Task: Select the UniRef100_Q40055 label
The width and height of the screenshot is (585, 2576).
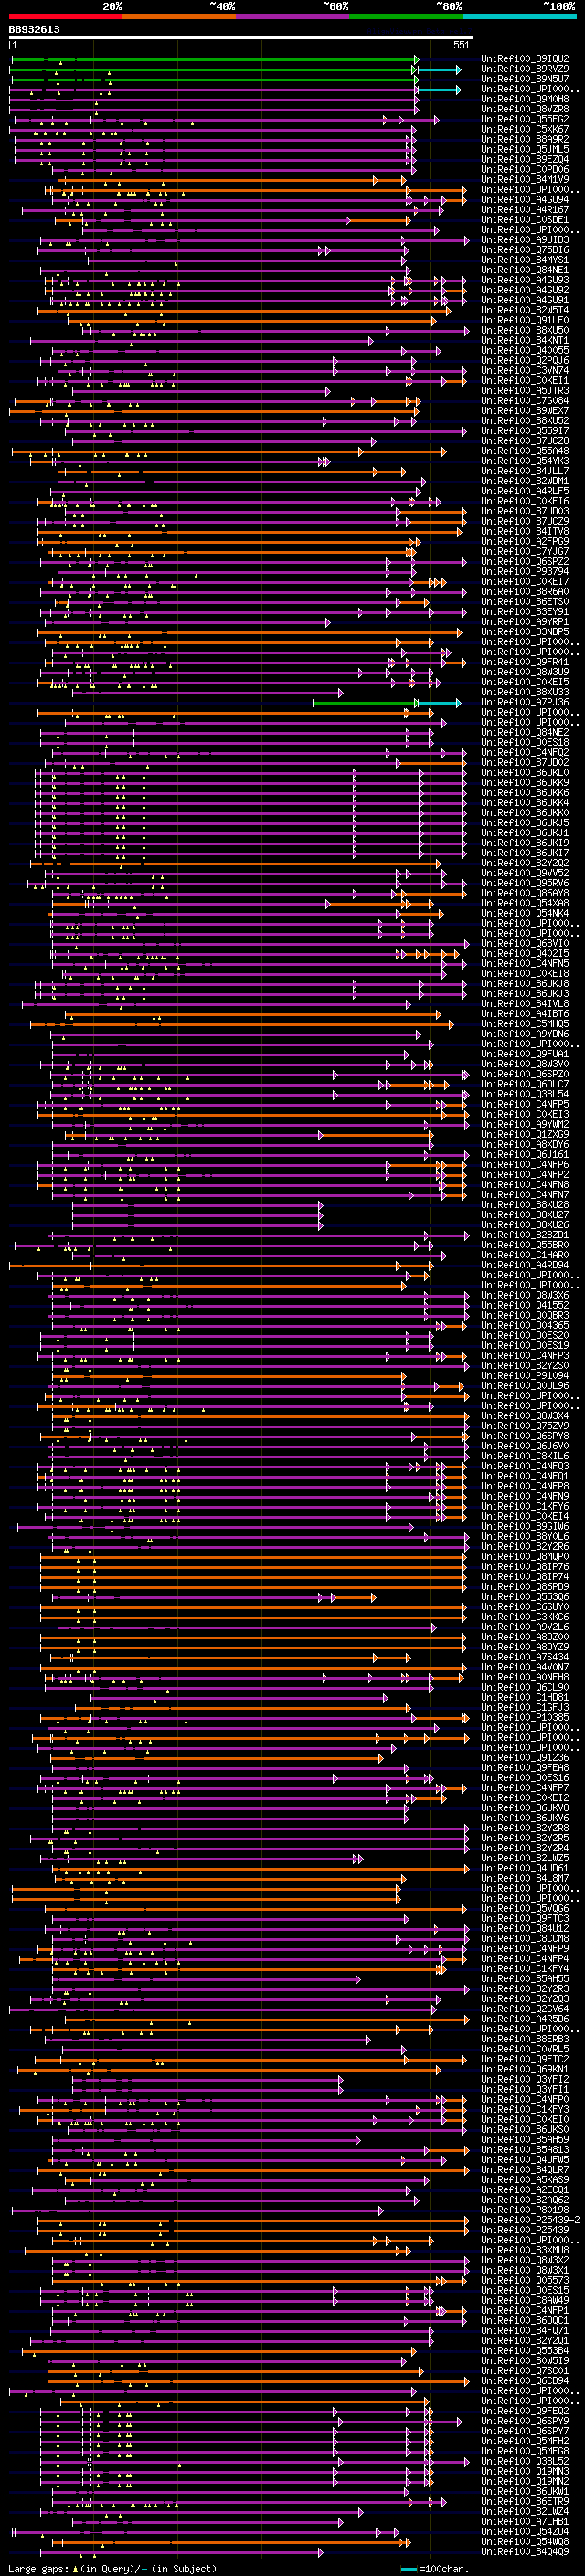Action: point(525,350)
